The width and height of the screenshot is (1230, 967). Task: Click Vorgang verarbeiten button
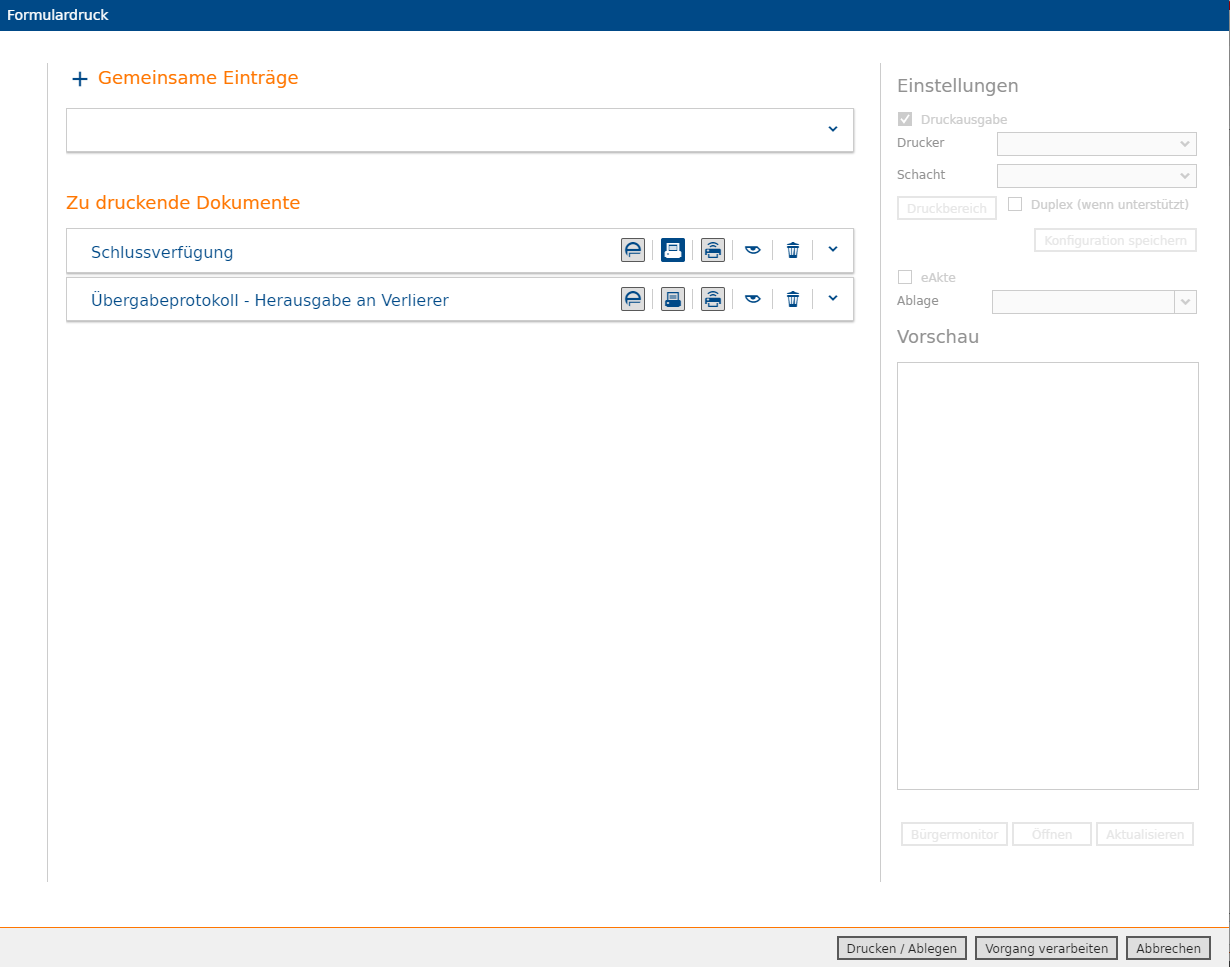(x=1046, y=948)
